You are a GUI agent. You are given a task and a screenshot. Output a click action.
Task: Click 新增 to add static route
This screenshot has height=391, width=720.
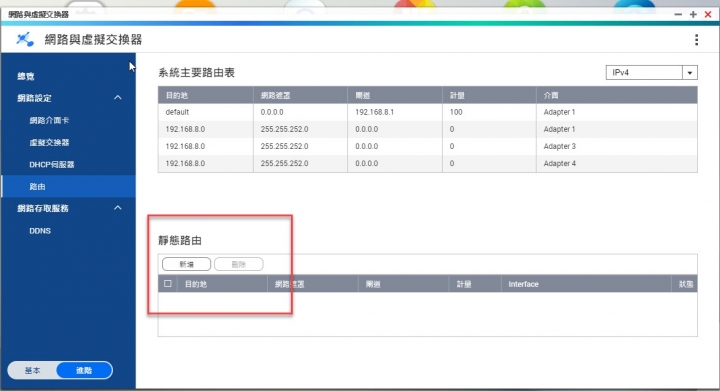186,264
